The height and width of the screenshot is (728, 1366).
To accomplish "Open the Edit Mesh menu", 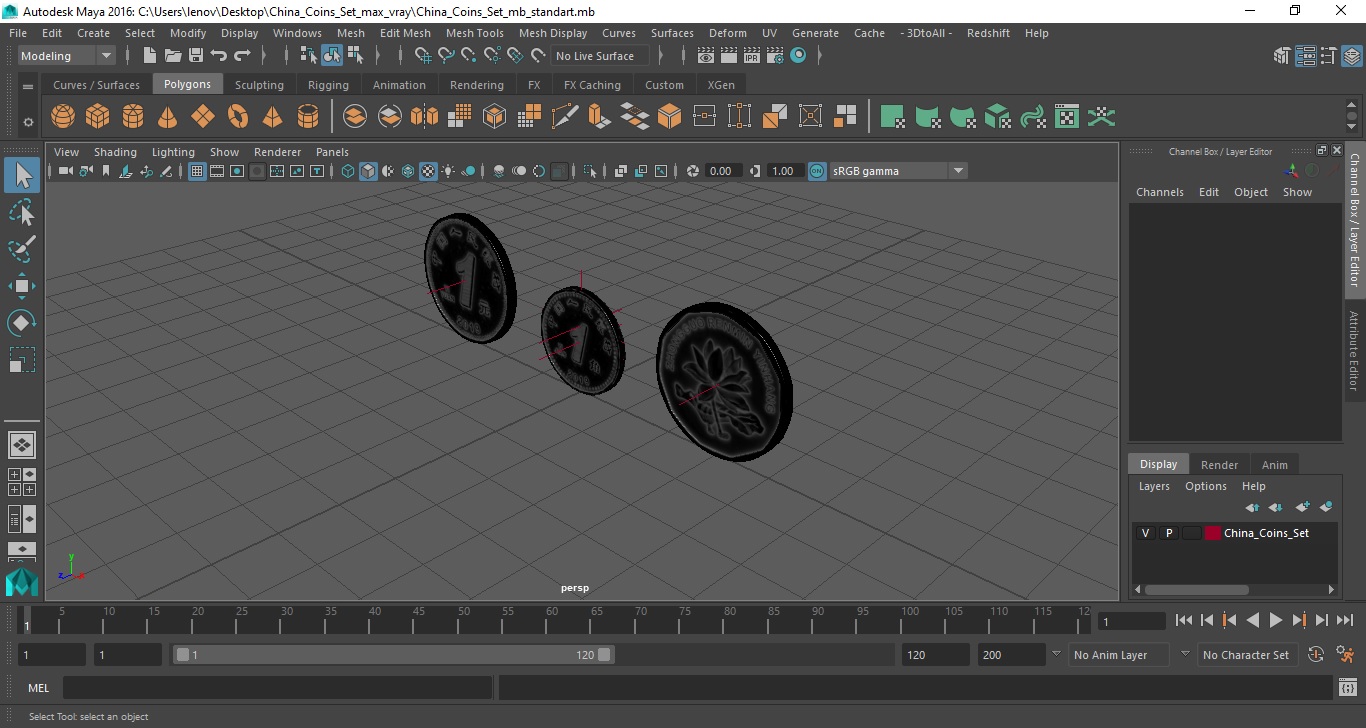I will pos(405,33).
